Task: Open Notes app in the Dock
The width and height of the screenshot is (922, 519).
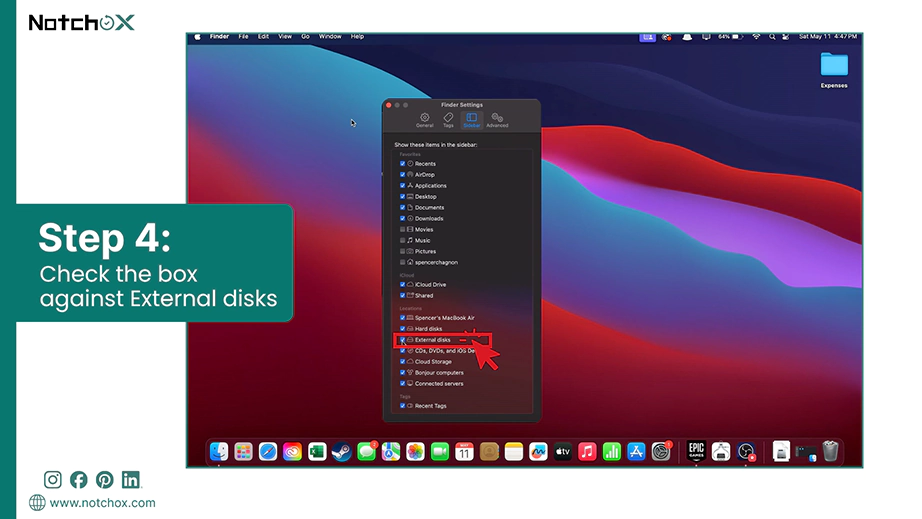Action: (x=513, y=451)
